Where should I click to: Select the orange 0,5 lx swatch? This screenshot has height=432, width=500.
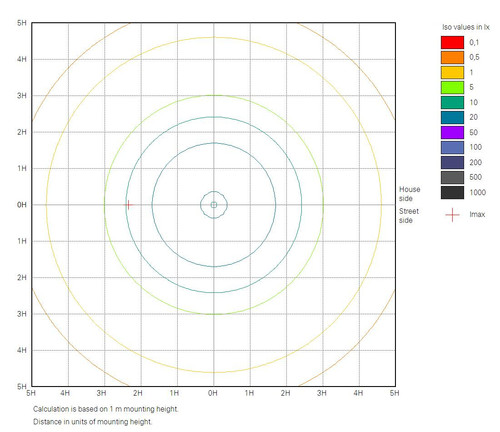[452, 57]
